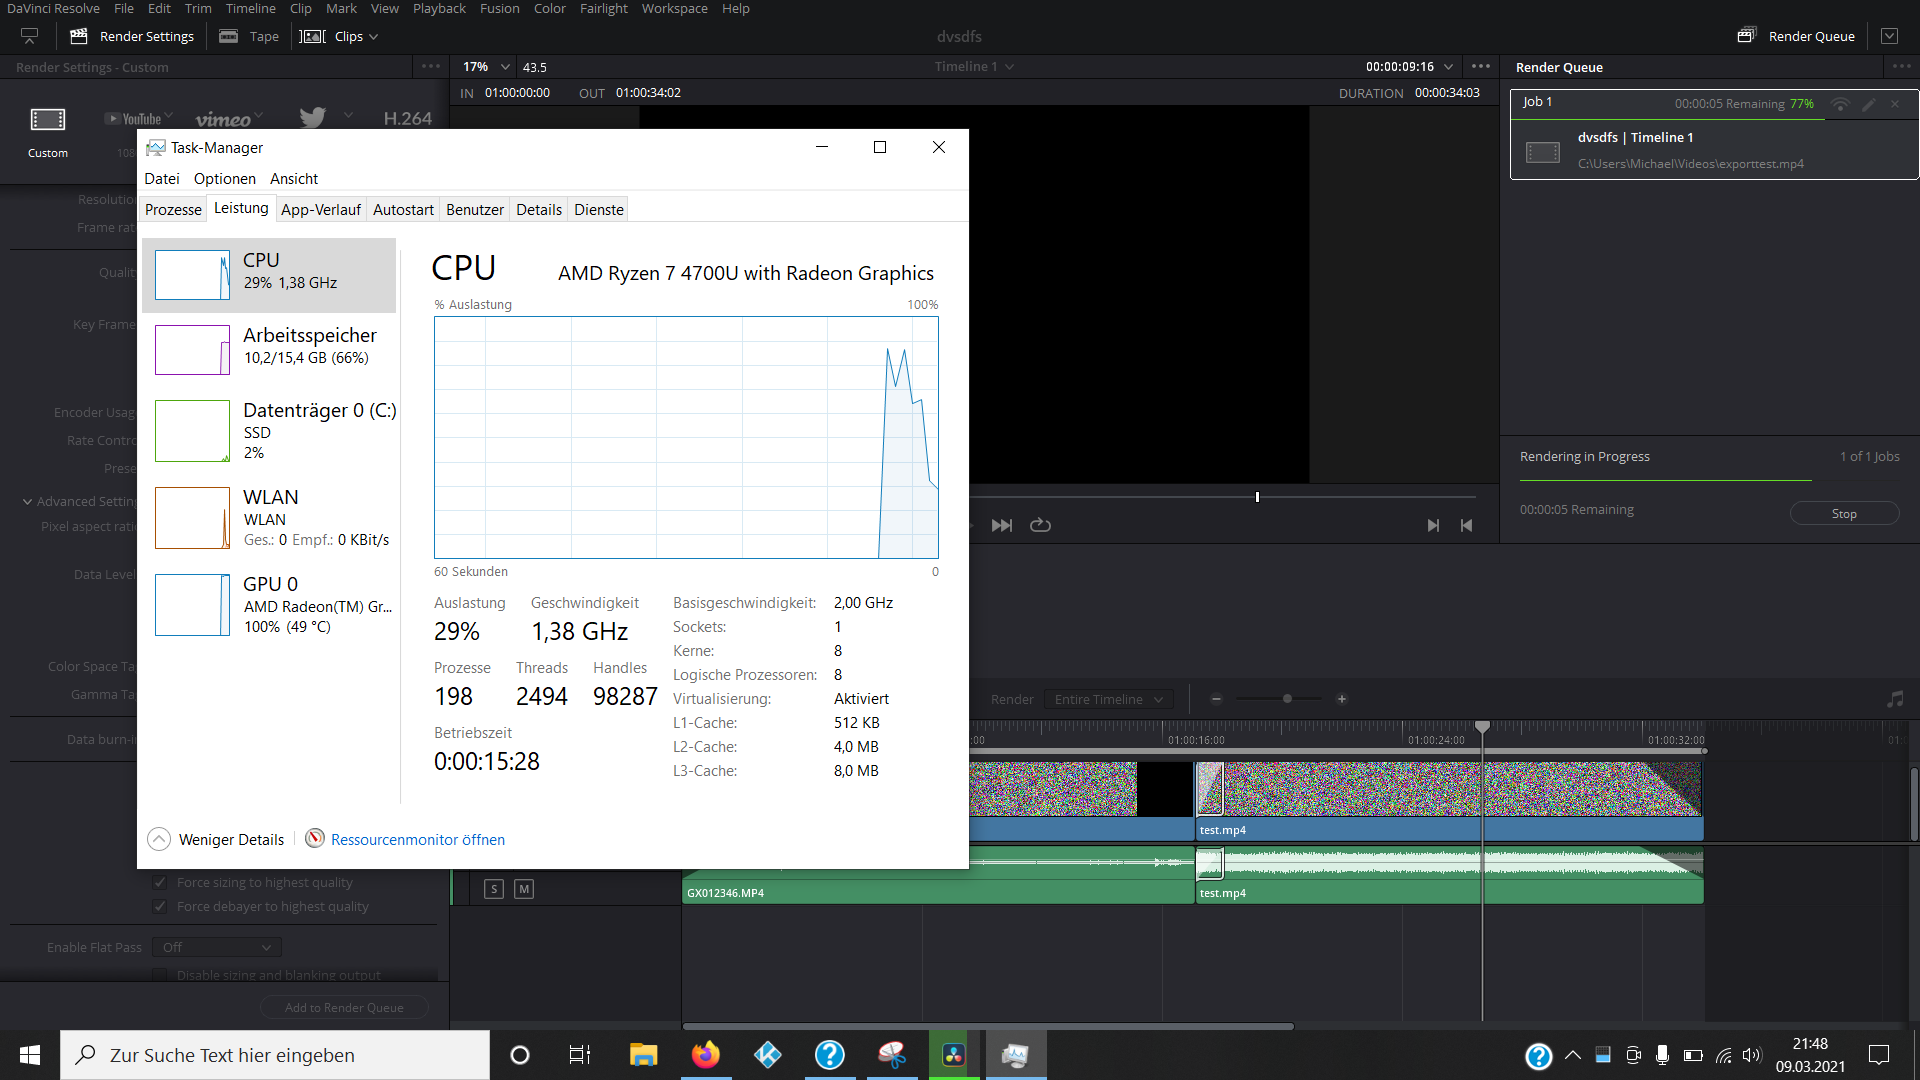Screen dimensions: 1920x1080
Task: Select GPU 0 in Task-Manager sidebar
Action: (x=270, y=604)
